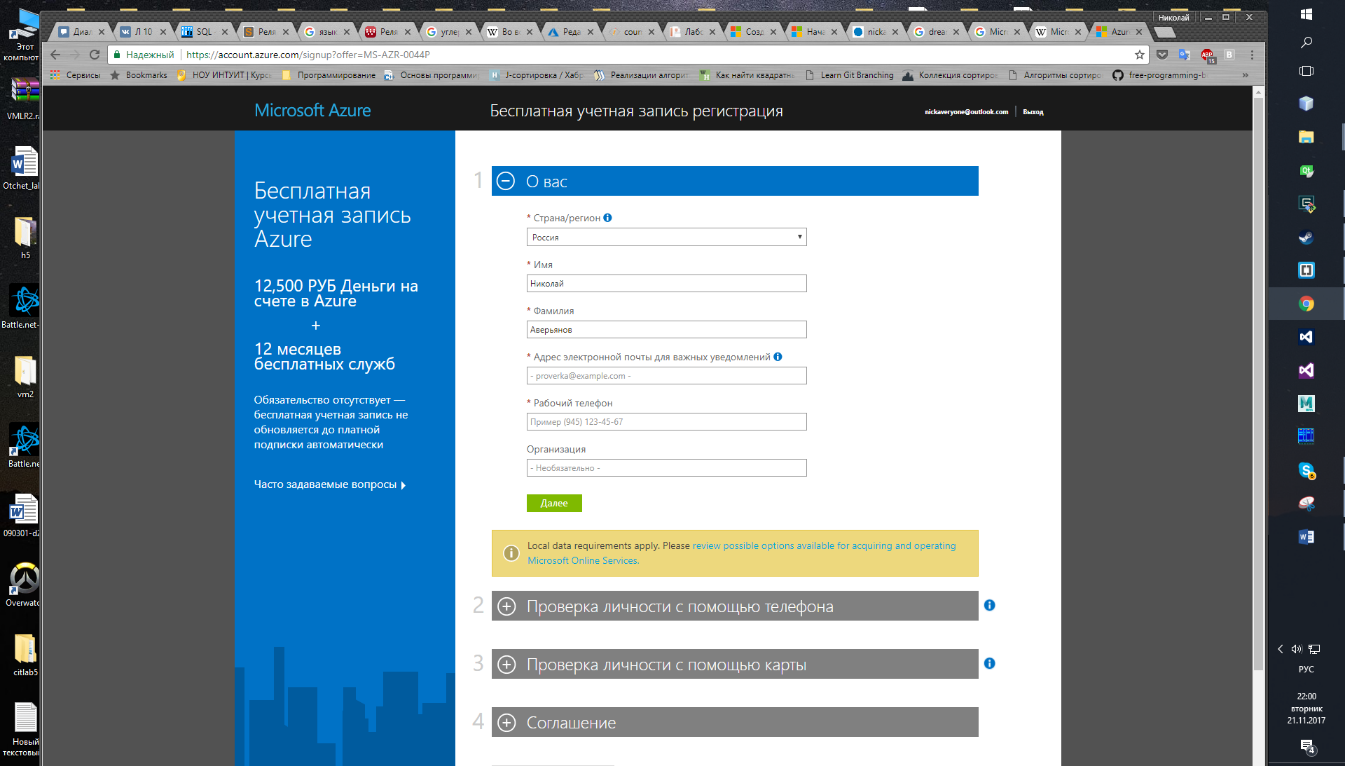Open the 'Программирование' bookmarks folder
Viewport: 1345px width, 766px height.
[329, 75]
